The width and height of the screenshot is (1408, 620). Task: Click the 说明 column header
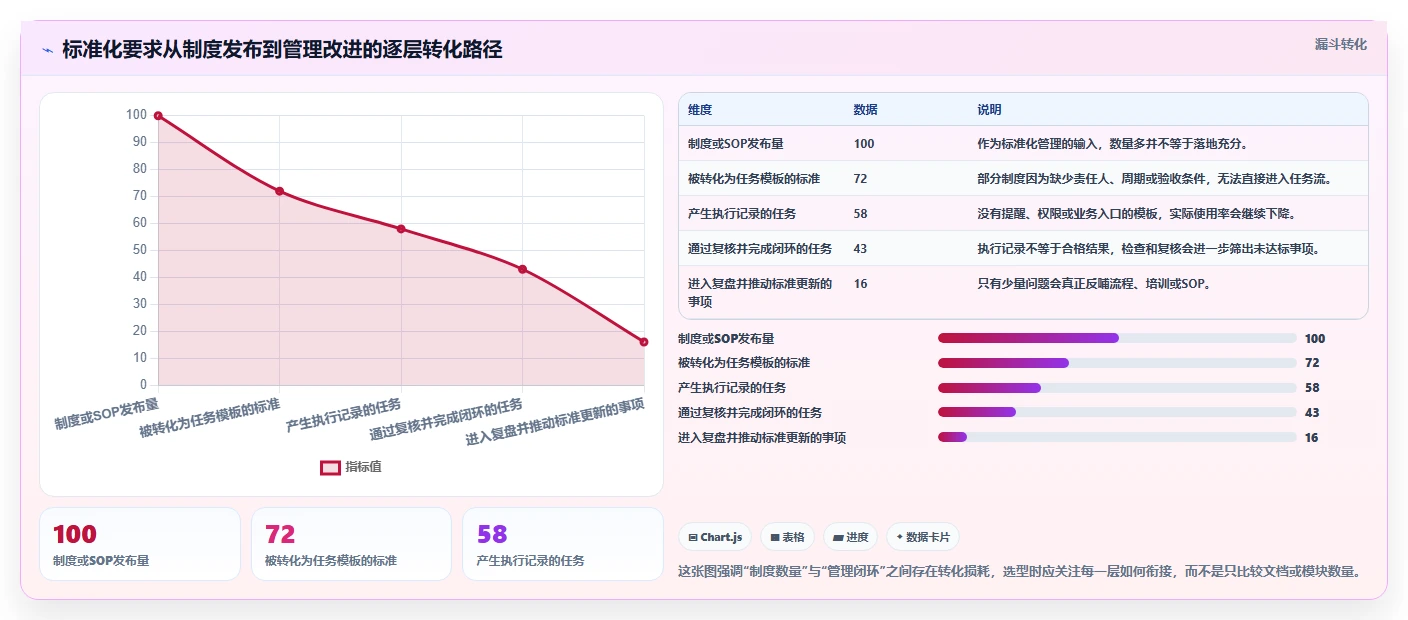(x=989, y=110)
